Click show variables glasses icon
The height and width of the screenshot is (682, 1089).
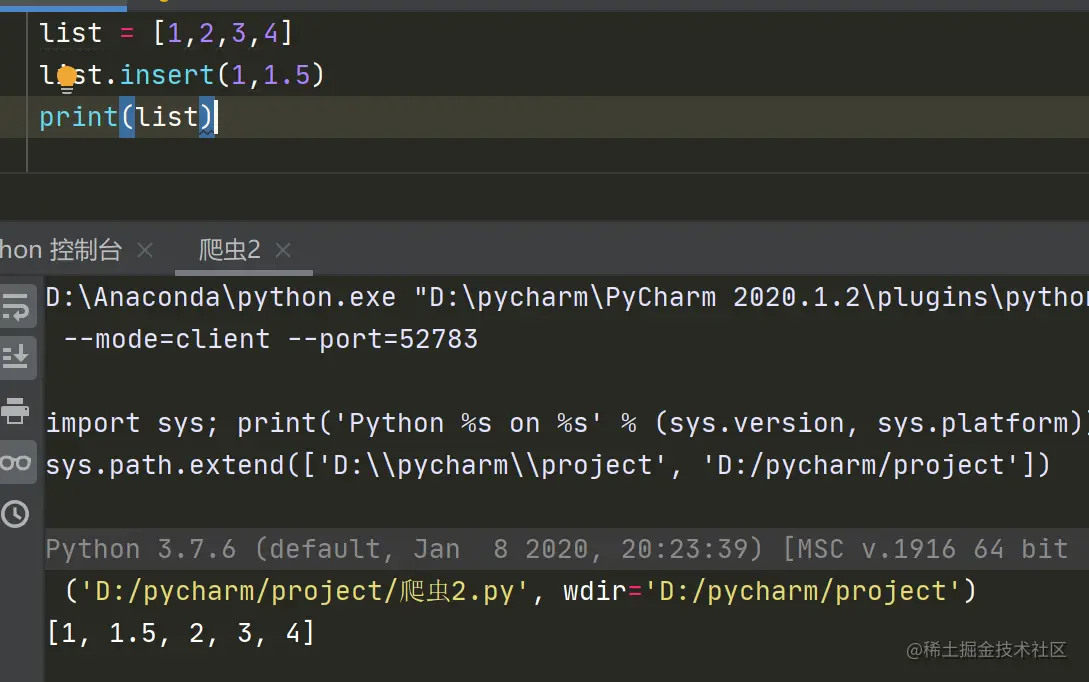click(x=15, y=463)
